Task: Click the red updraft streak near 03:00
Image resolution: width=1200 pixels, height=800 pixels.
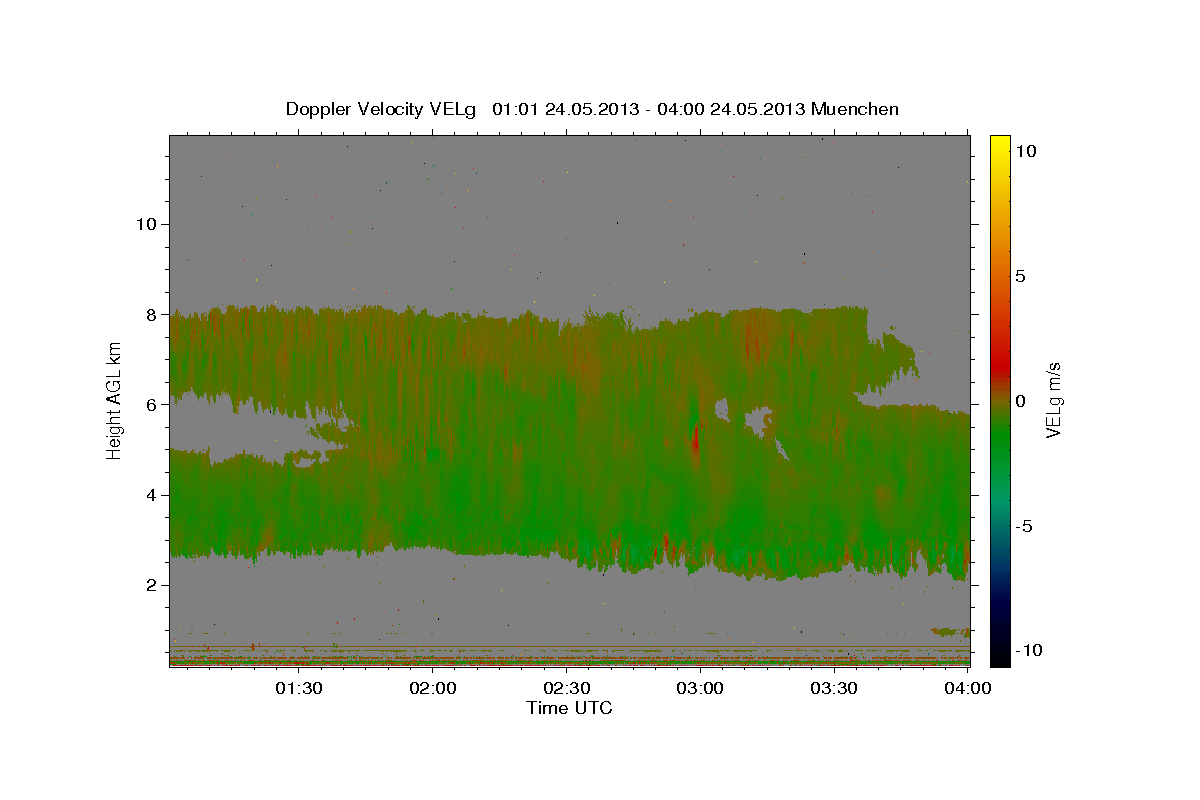Action: coord(695,439)
